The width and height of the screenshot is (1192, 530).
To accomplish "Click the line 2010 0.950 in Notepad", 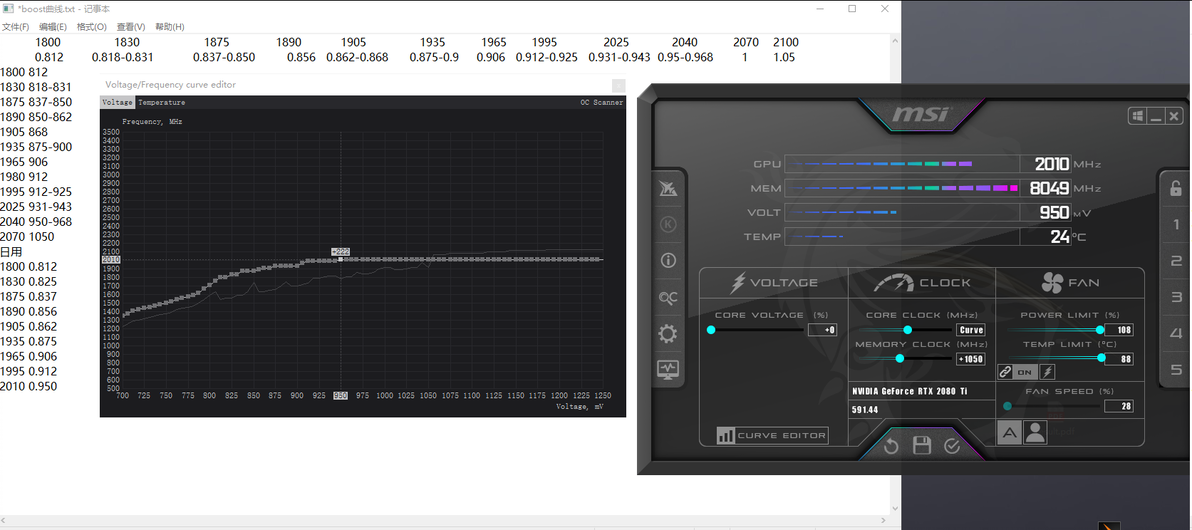I will point(29,386).
